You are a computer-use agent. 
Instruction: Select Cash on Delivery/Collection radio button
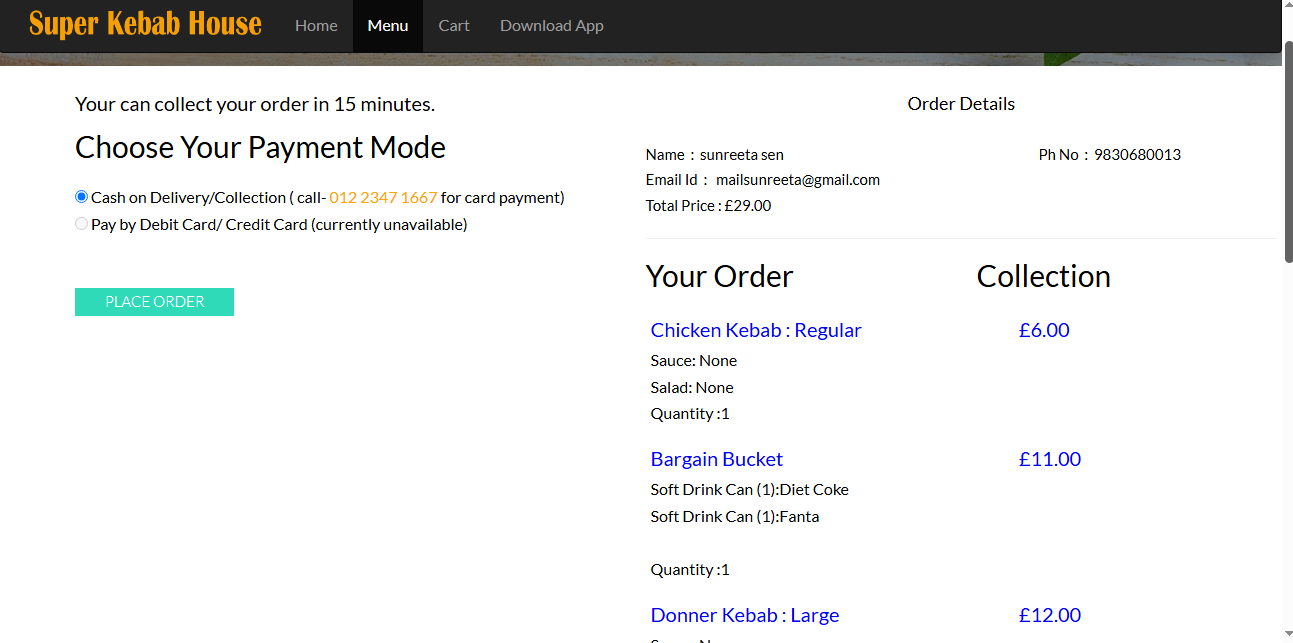pos(82,197)
